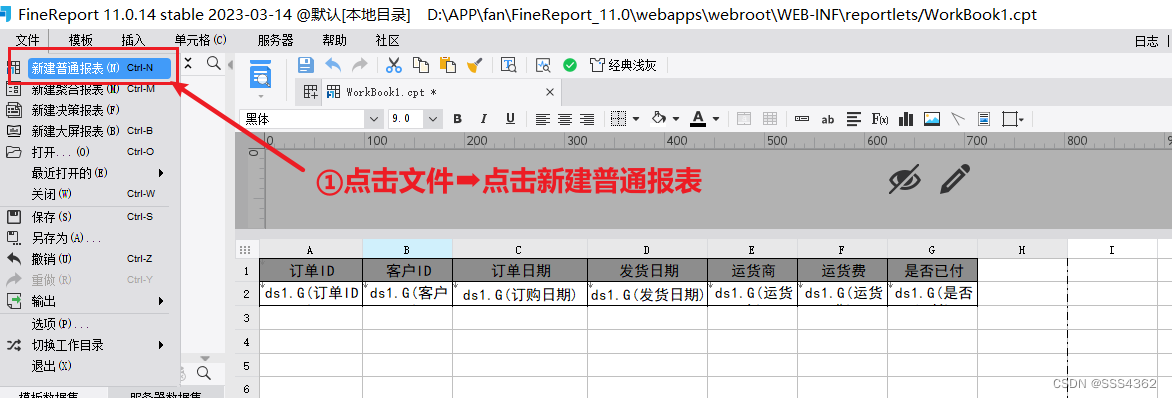Click the green checkmark status icon

(570, 65)
